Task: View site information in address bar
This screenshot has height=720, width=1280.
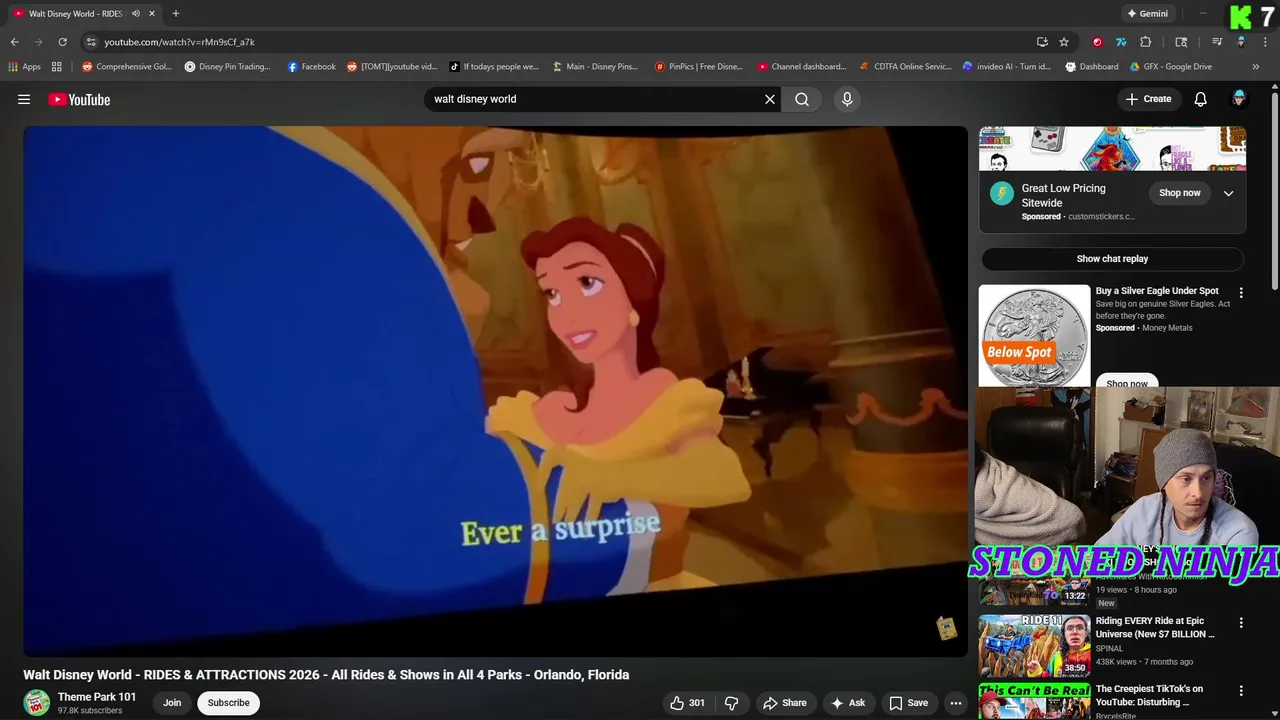Action: pyautogui.click(x=91, y=42)
